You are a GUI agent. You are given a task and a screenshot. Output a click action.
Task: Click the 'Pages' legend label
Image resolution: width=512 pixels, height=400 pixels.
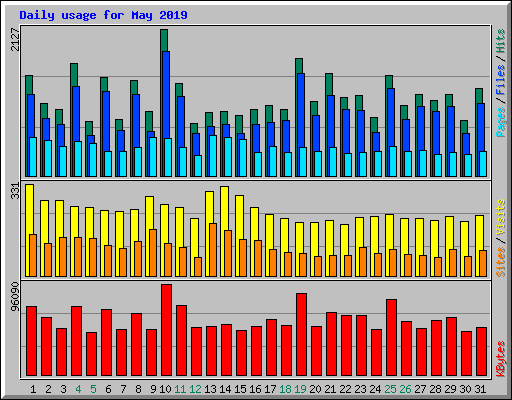coord(501,122)
